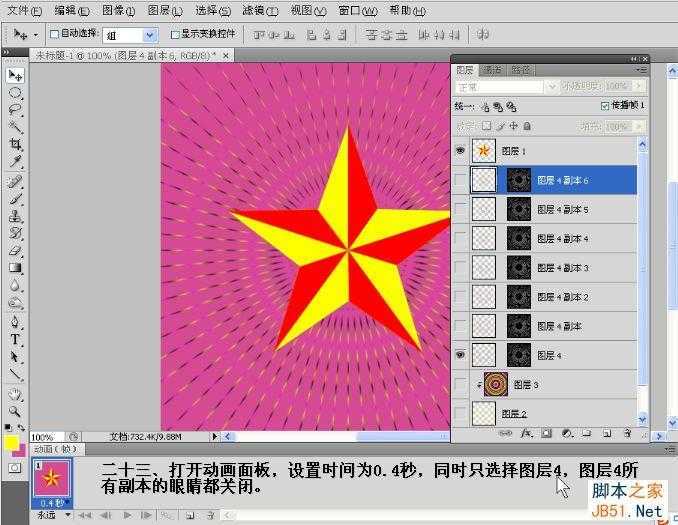
Task: Hide the 图层 1 layer eye
Action: 461,150
